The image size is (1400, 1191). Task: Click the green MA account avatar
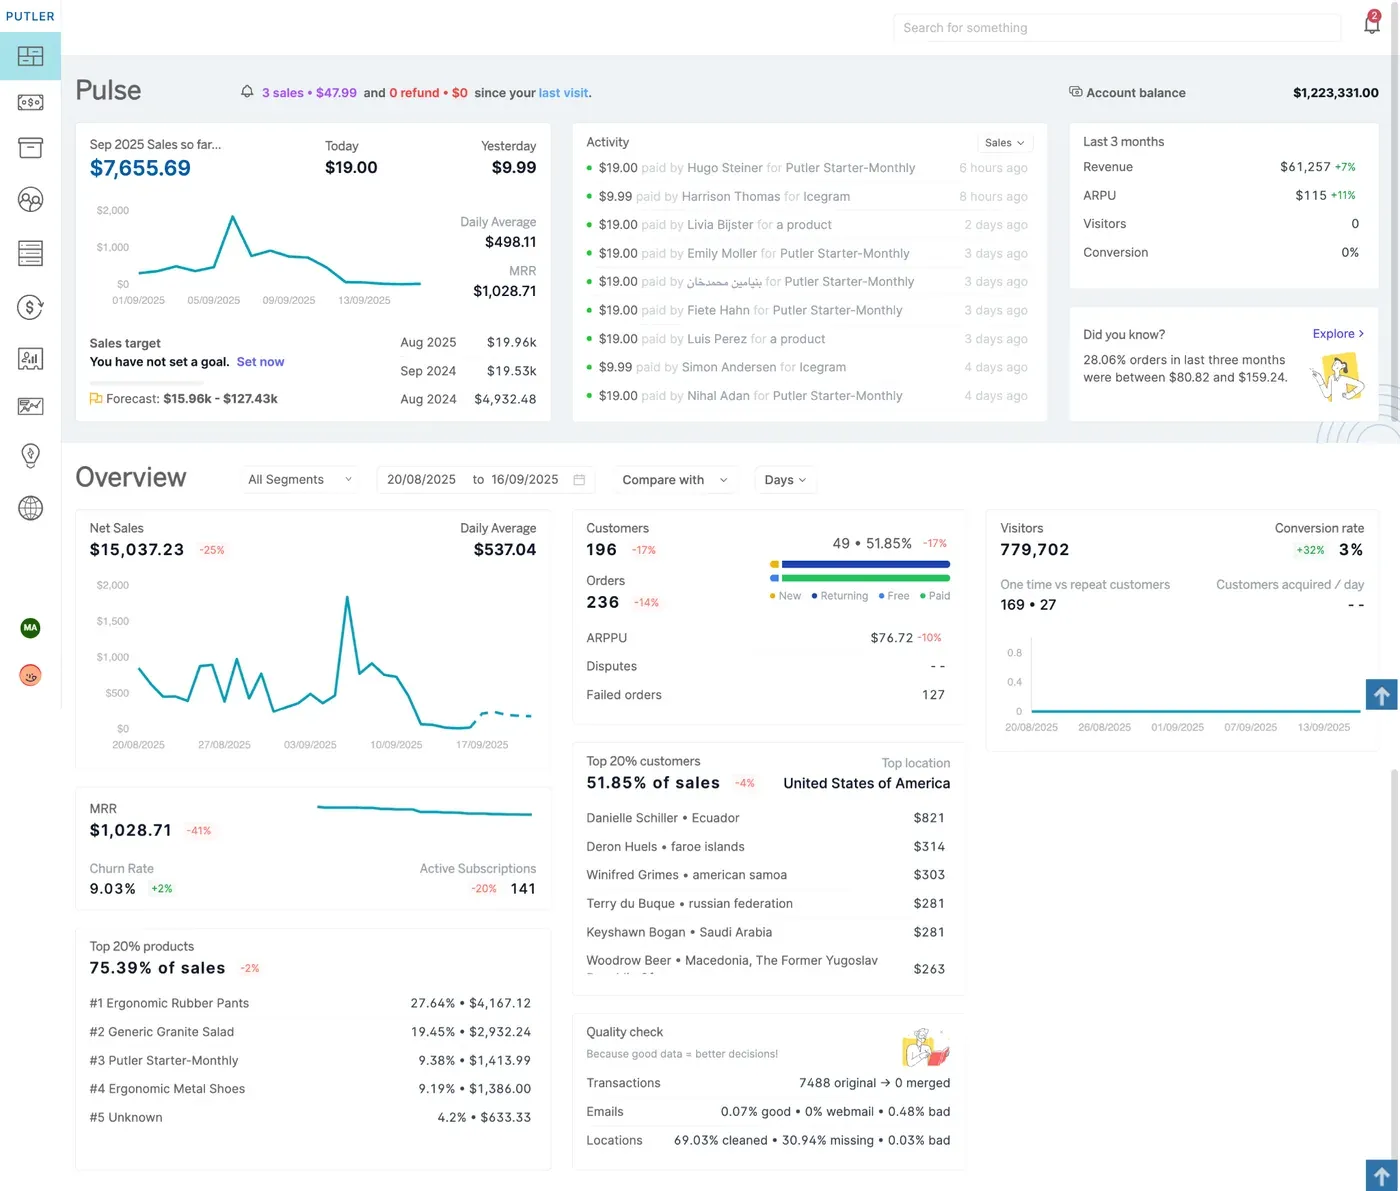pos(30,628)
